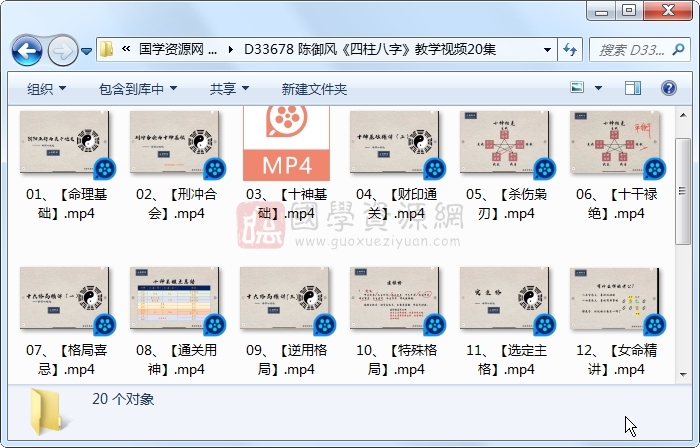Open the 组织 menu
The image size is (700, 448).
coord(46,89)
